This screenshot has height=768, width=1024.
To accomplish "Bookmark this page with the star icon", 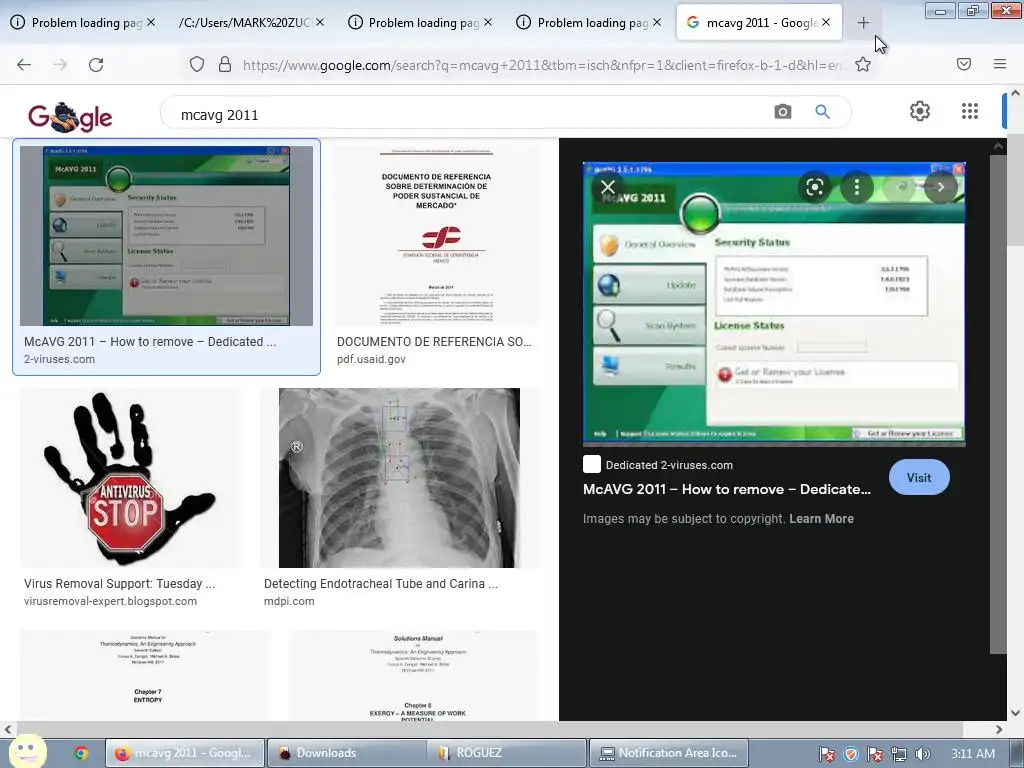I will tap(863, 64).
